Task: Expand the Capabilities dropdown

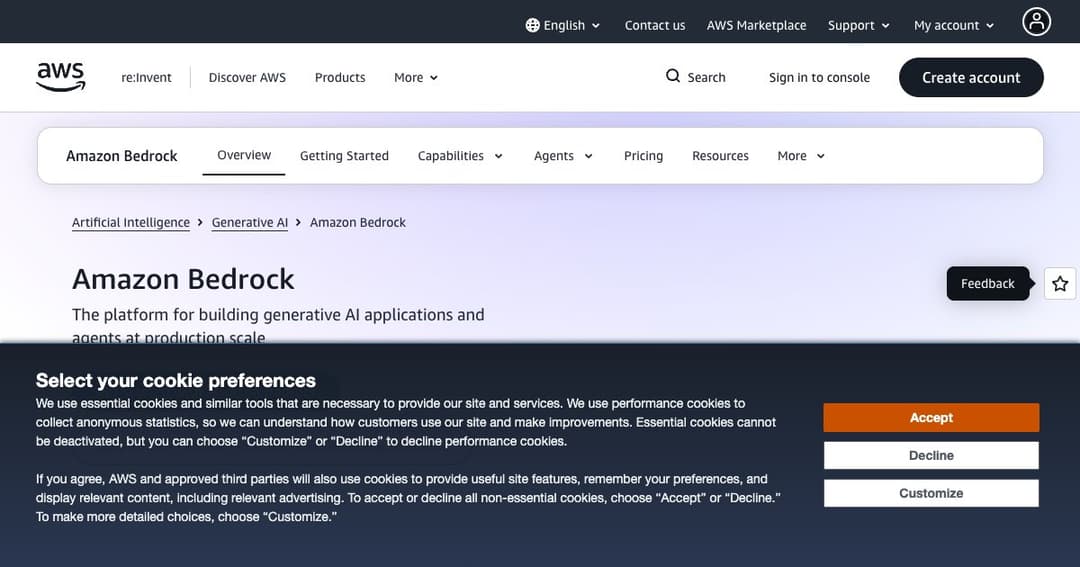Action: click(x=460, y=156)
